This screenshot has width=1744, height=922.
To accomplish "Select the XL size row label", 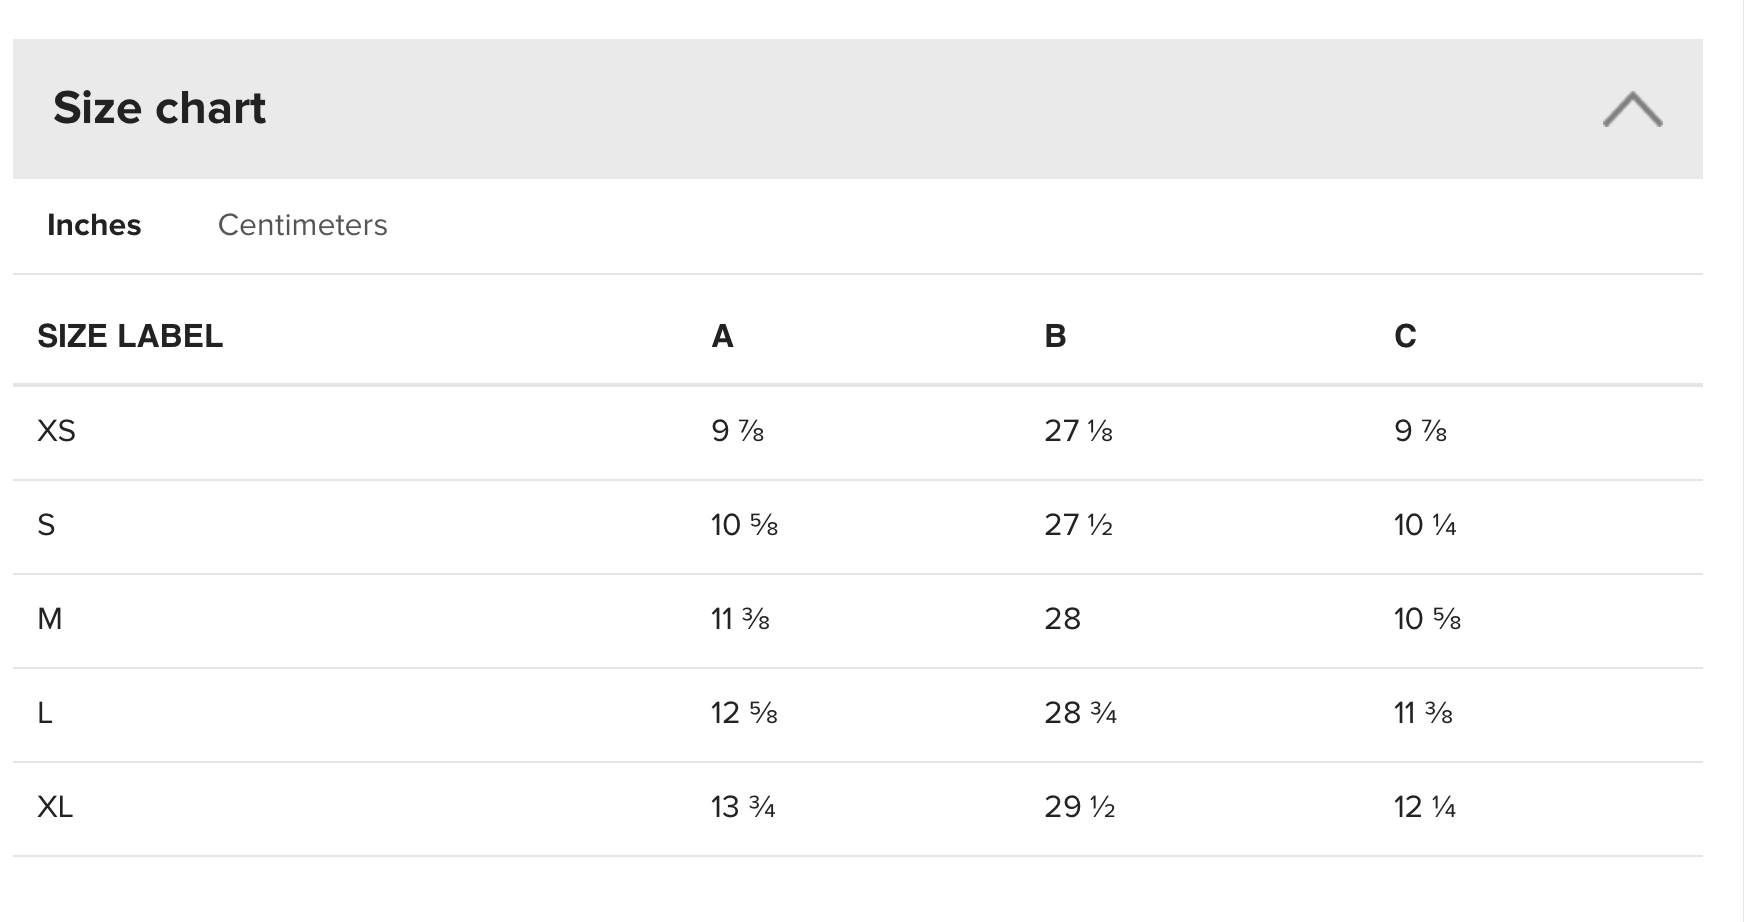I will (x=55, y=807).
